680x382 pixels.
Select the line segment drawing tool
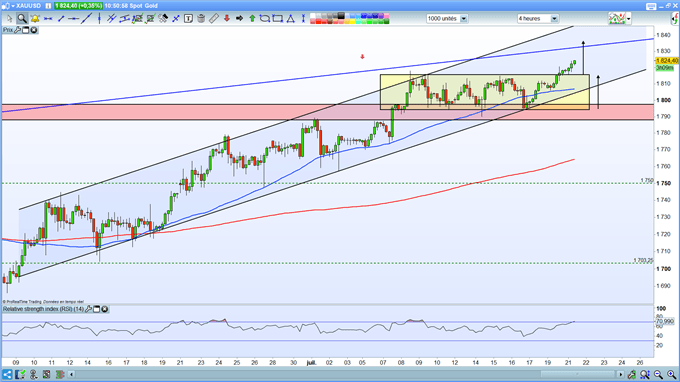click(x=61, y=19)
